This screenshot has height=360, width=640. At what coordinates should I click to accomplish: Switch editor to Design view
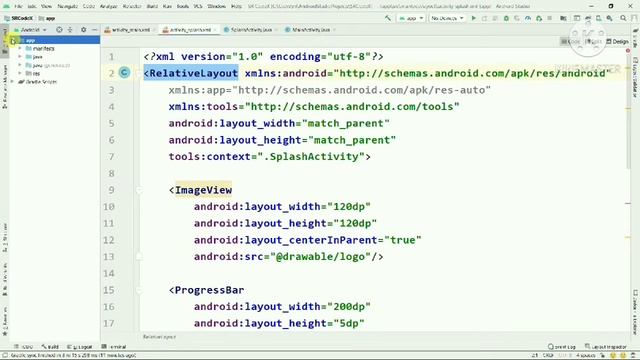[x=618, y=42]
